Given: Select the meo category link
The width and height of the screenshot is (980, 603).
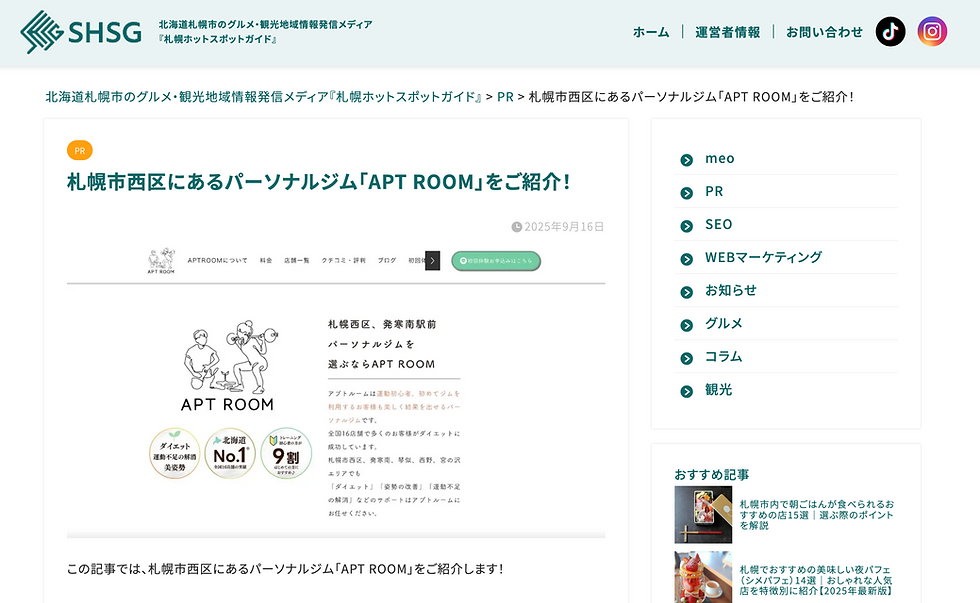Looking at the screenshot, I should click(719, 159).
